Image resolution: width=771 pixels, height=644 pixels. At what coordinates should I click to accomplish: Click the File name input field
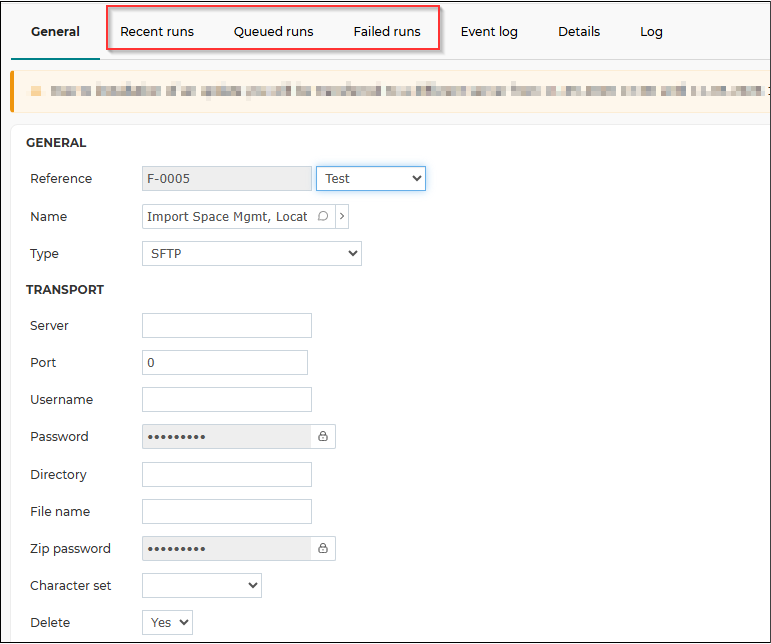pyautogui.click(x=227, y=512)
